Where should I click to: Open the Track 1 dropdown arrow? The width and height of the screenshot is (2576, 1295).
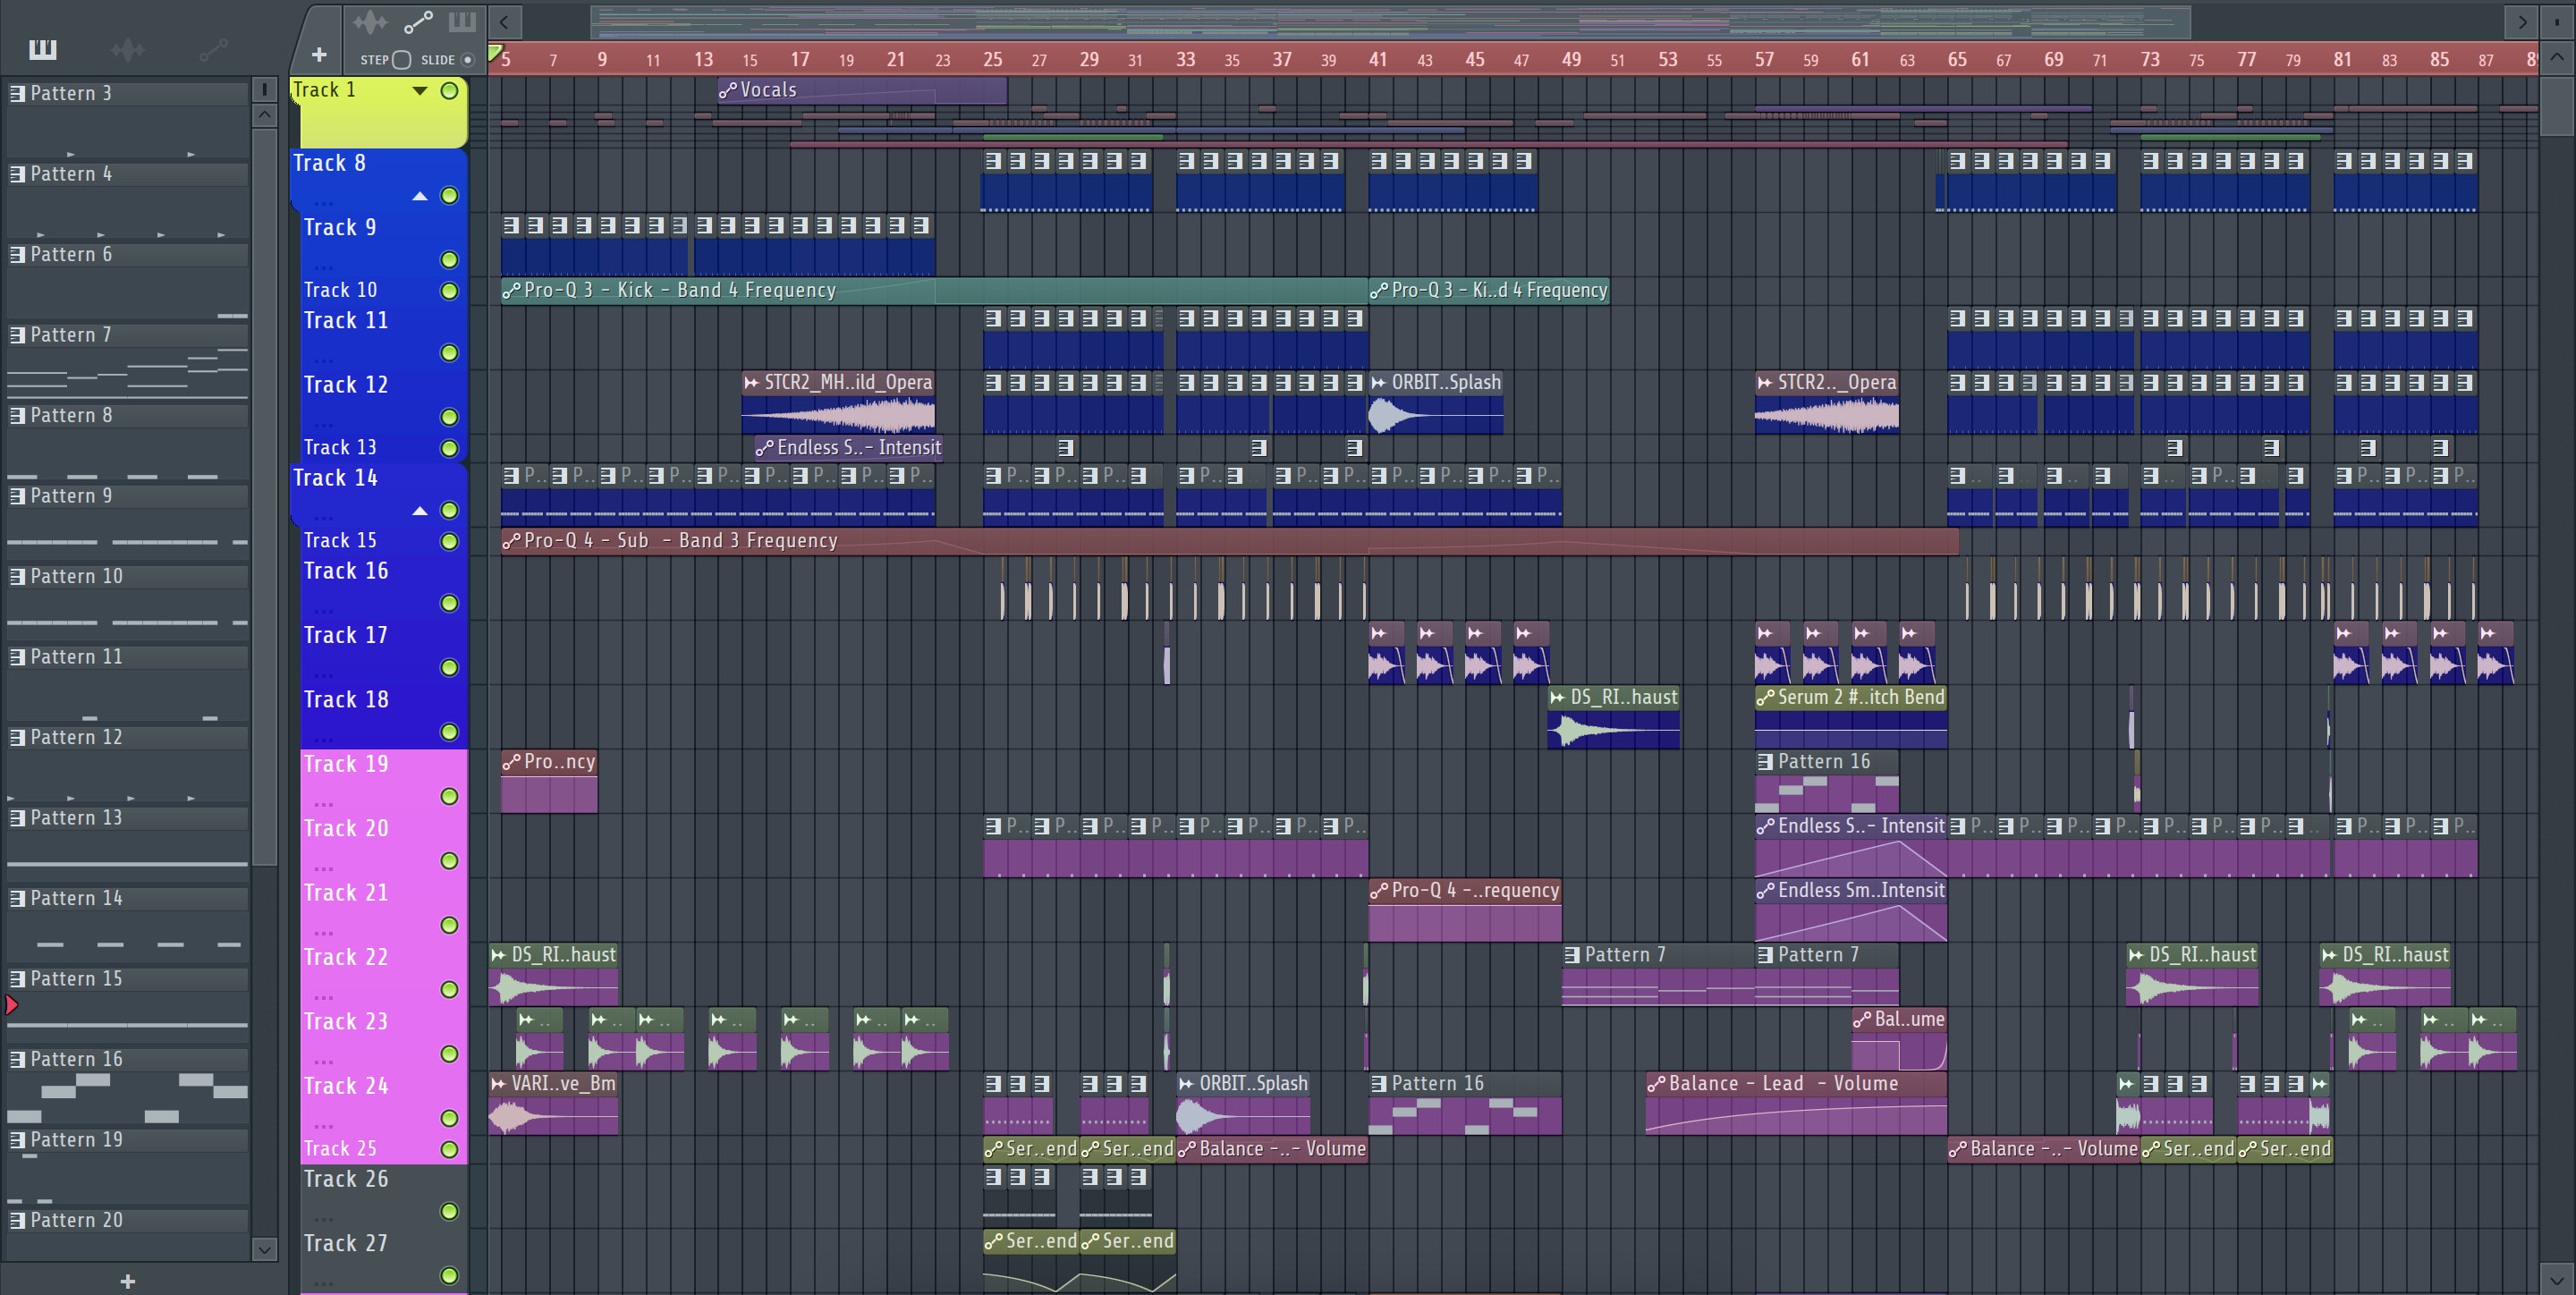pyautogui.click(x=420, y=91)
